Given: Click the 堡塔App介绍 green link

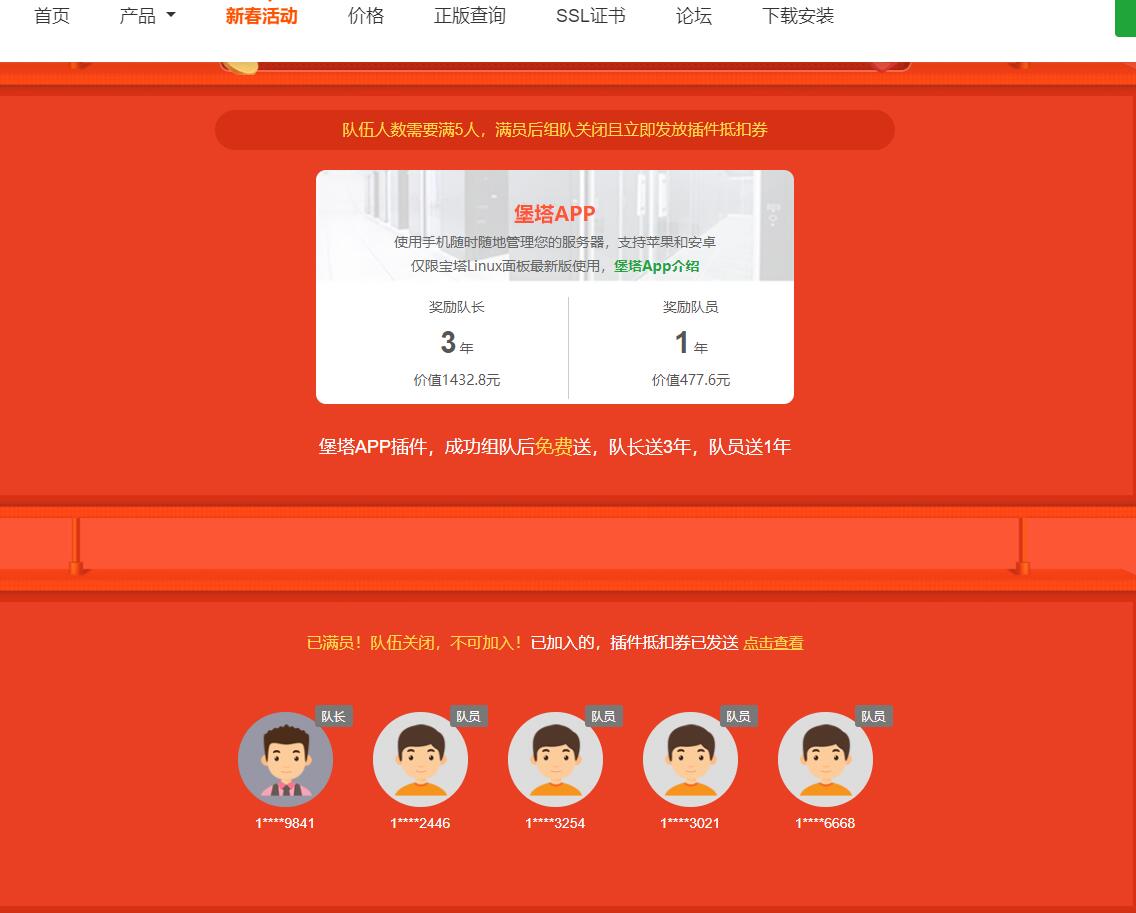Looking at the screenshot, I should (656, 266).
